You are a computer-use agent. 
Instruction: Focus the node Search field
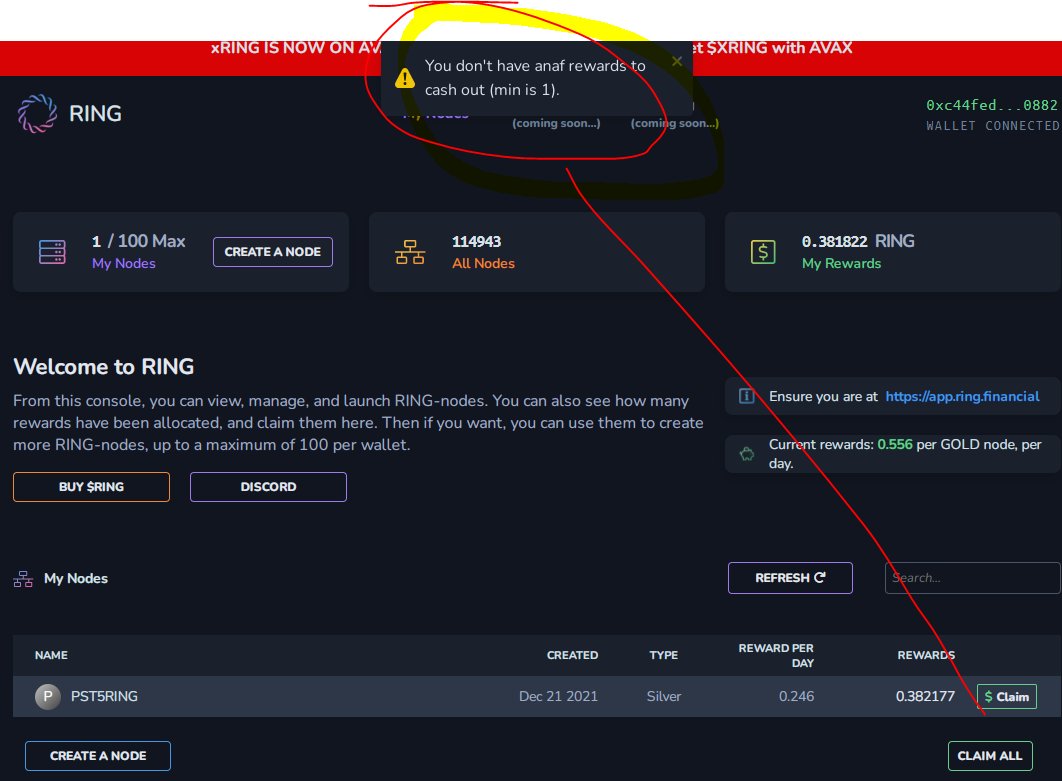tap(973, 578)
